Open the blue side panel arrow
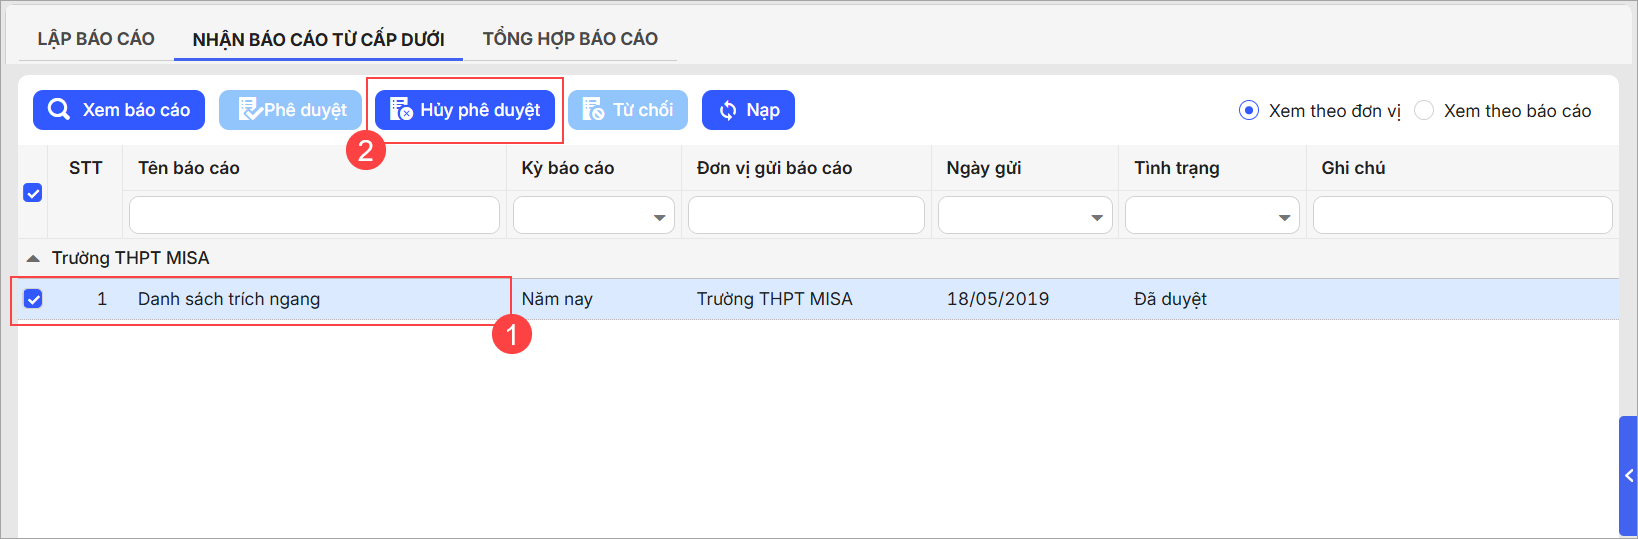 pos(1628,476)
